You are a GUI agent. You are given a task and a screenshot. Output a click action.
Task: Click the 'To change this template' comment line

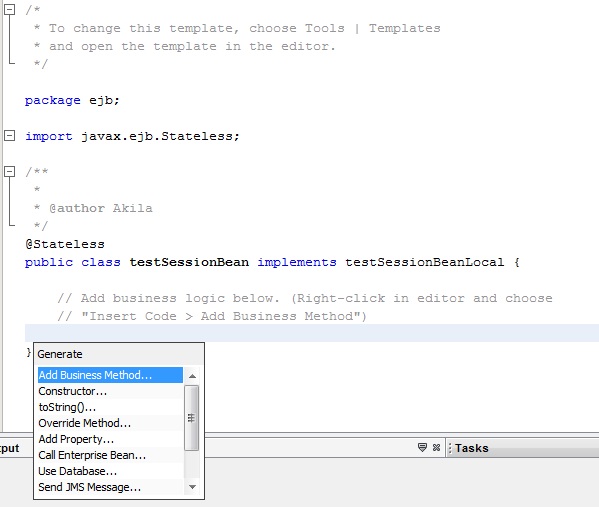pyautogui.click(x=237, y=28)
